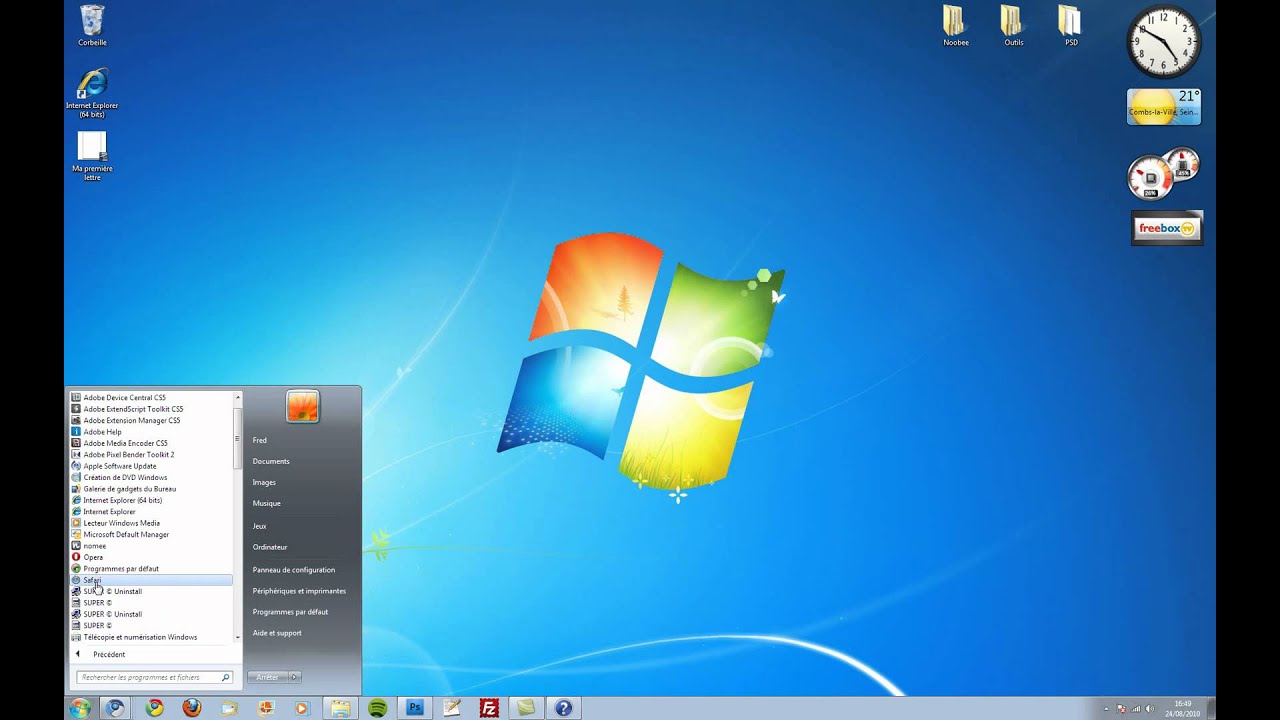Click programs list scroll-down arrow
Viewport: 1280px width, 720px height.
(x=237, y=637)
